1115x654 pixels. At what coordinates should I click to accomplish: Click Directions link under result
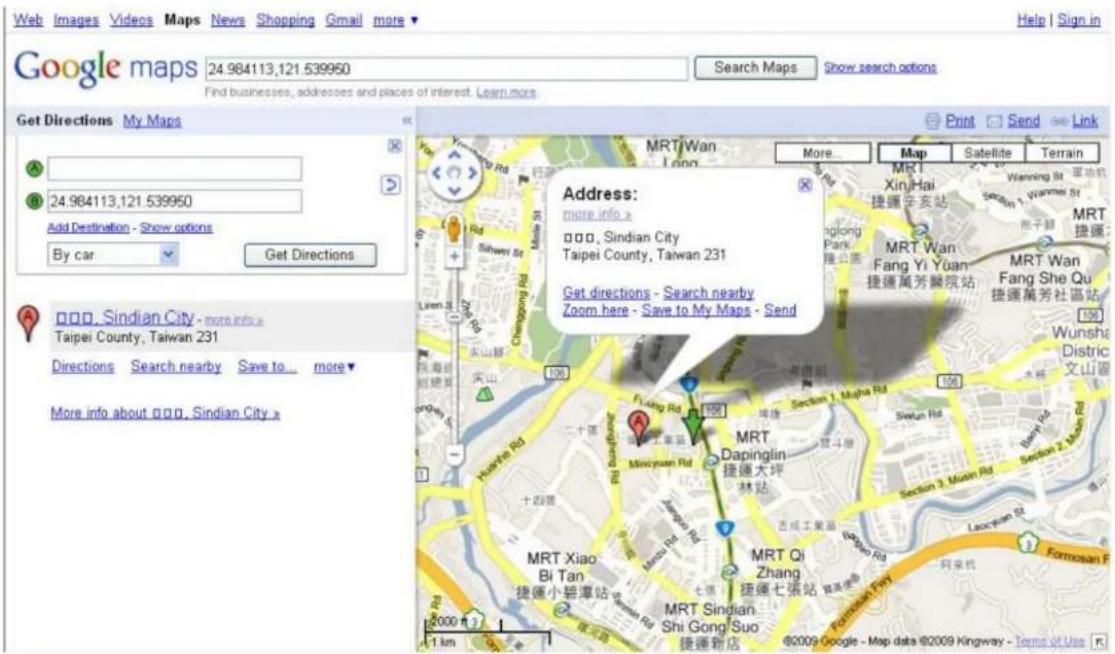coord(83,367)
